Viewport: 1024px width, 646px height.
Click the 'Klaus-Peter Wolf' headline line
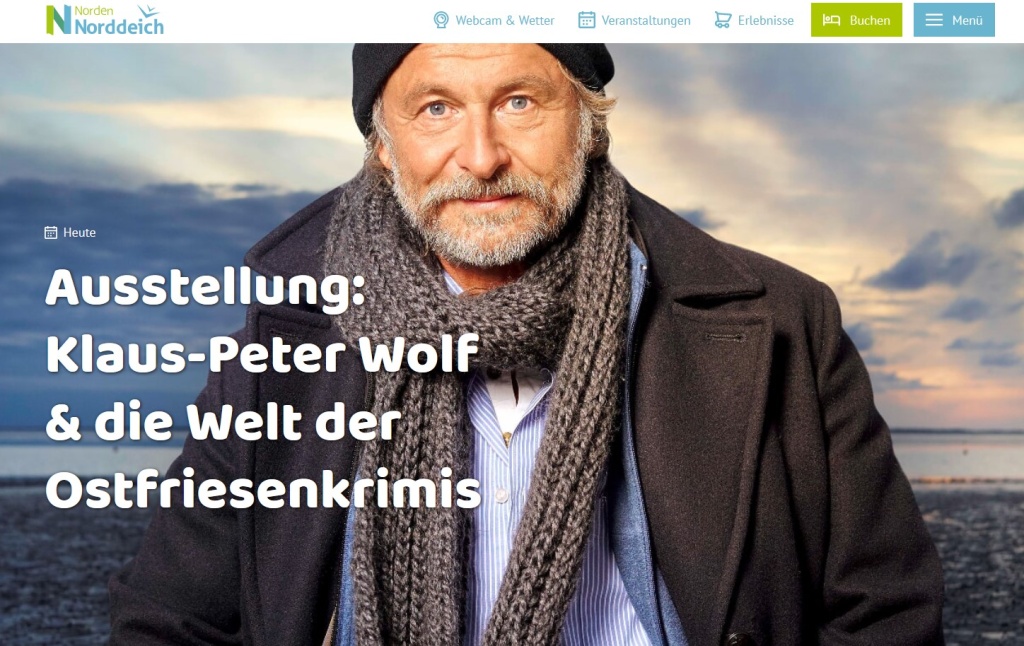pos(263,355)
